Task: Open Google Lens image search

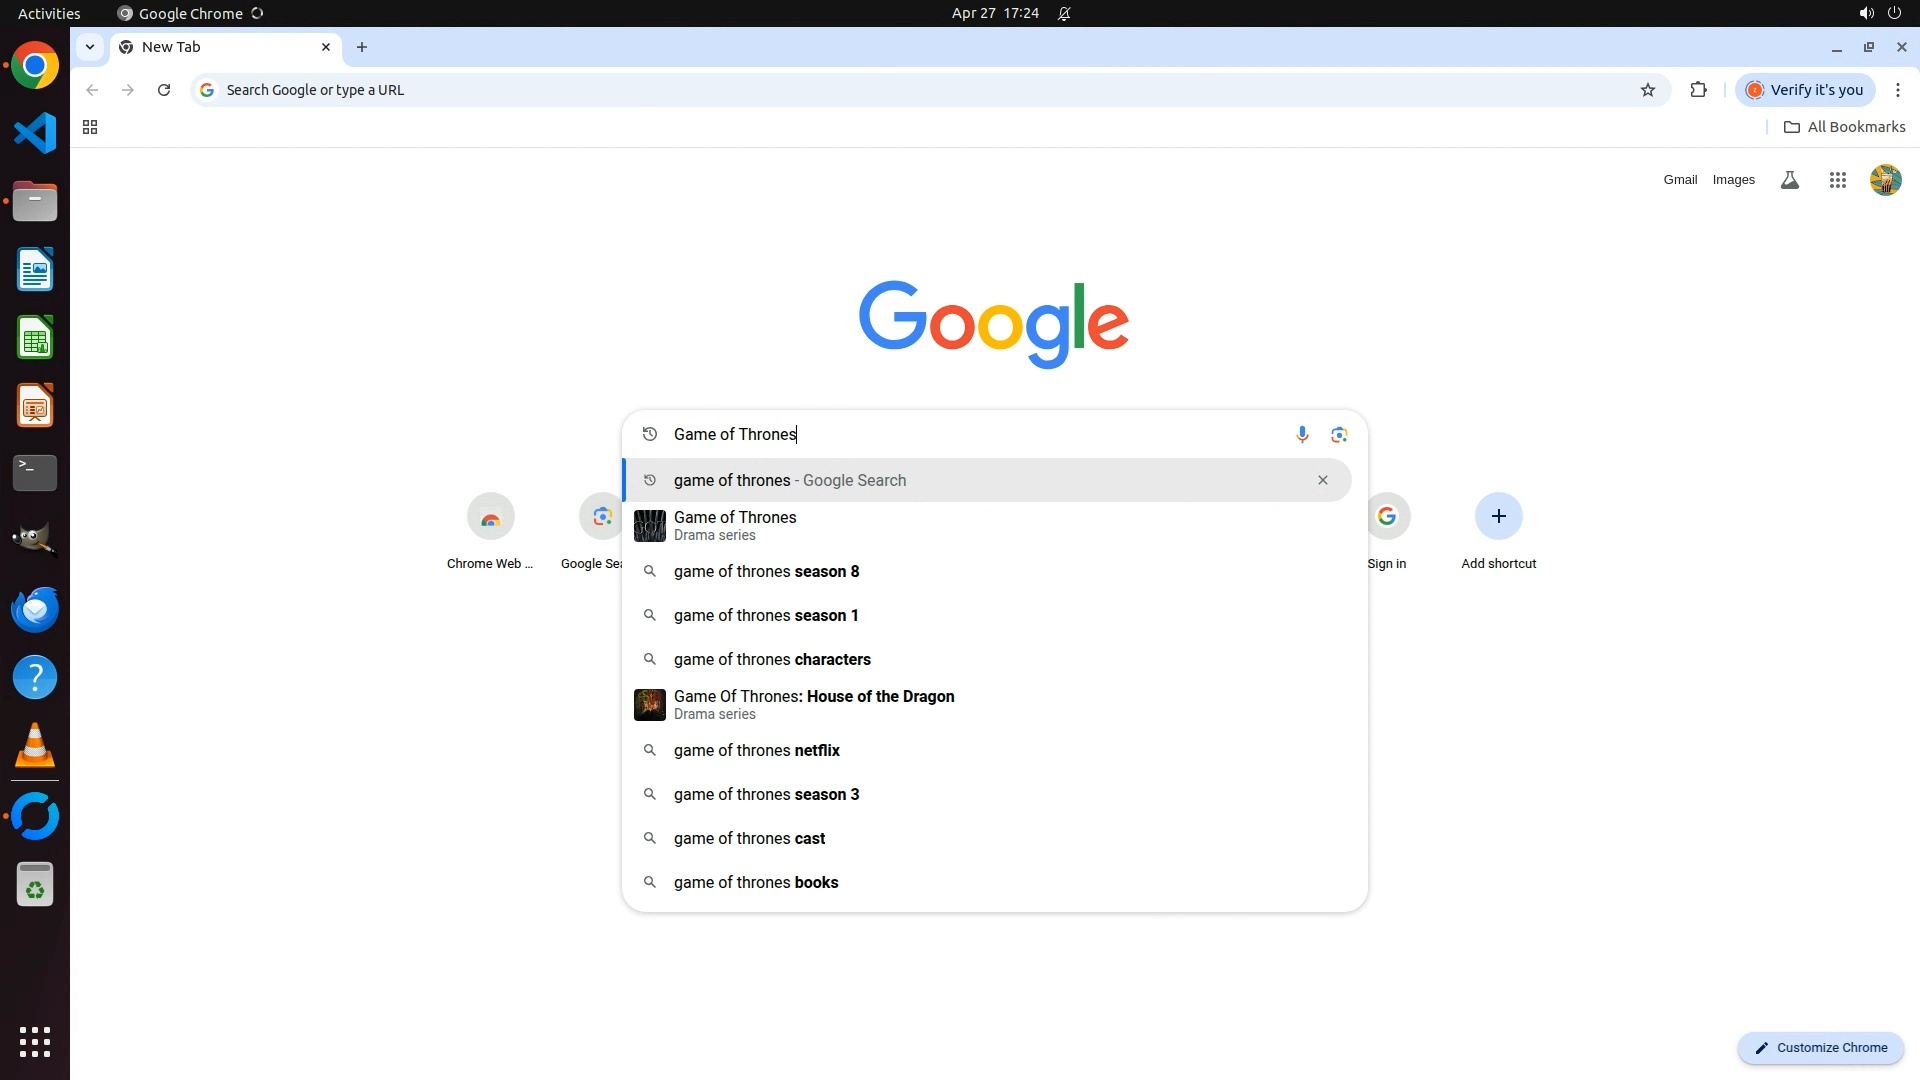Action: (1339, 435)
